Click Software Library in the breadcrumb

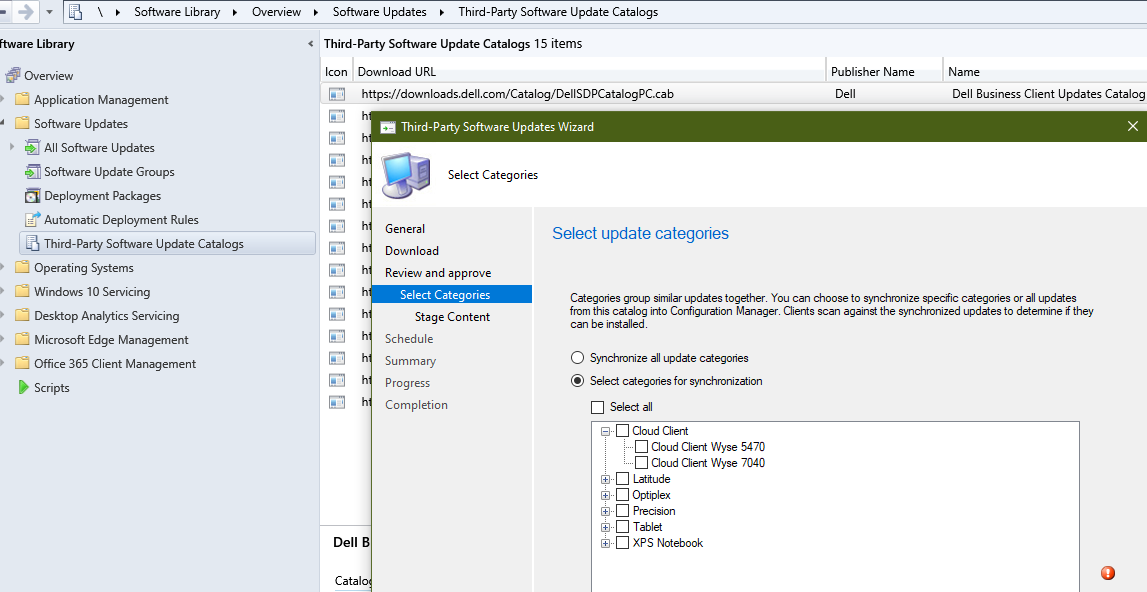click(177, 12)
